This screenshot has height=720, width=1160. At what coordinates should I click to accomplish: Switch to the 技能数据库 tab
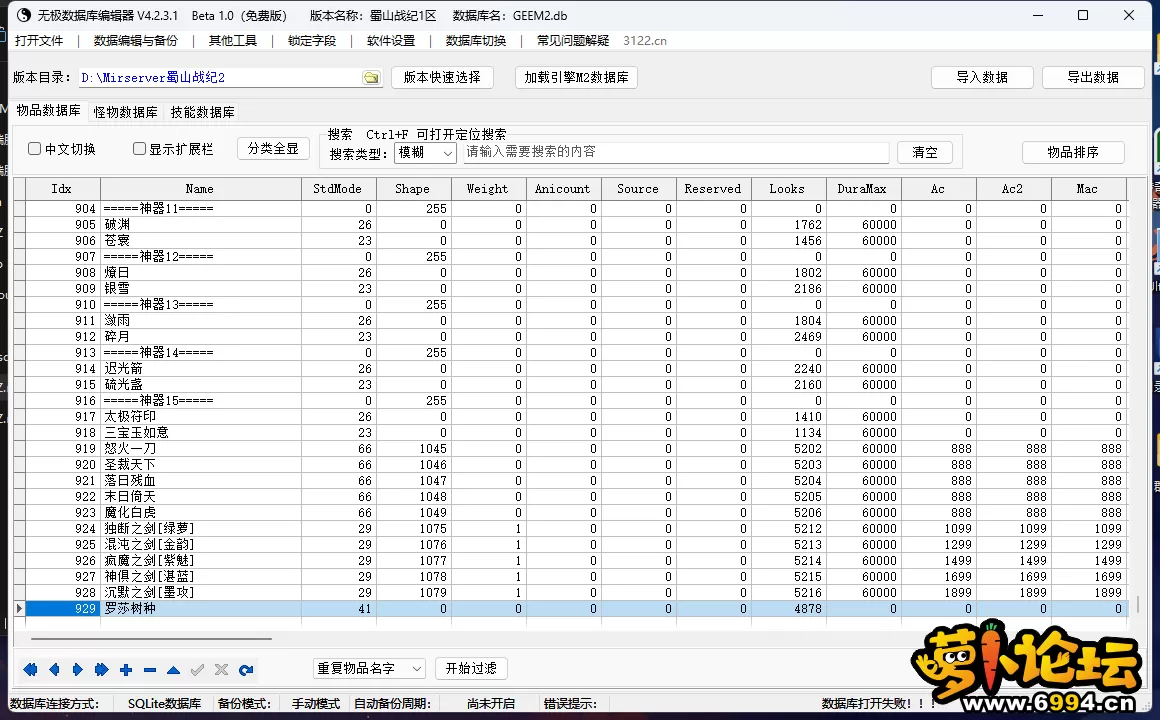[202, 112]
